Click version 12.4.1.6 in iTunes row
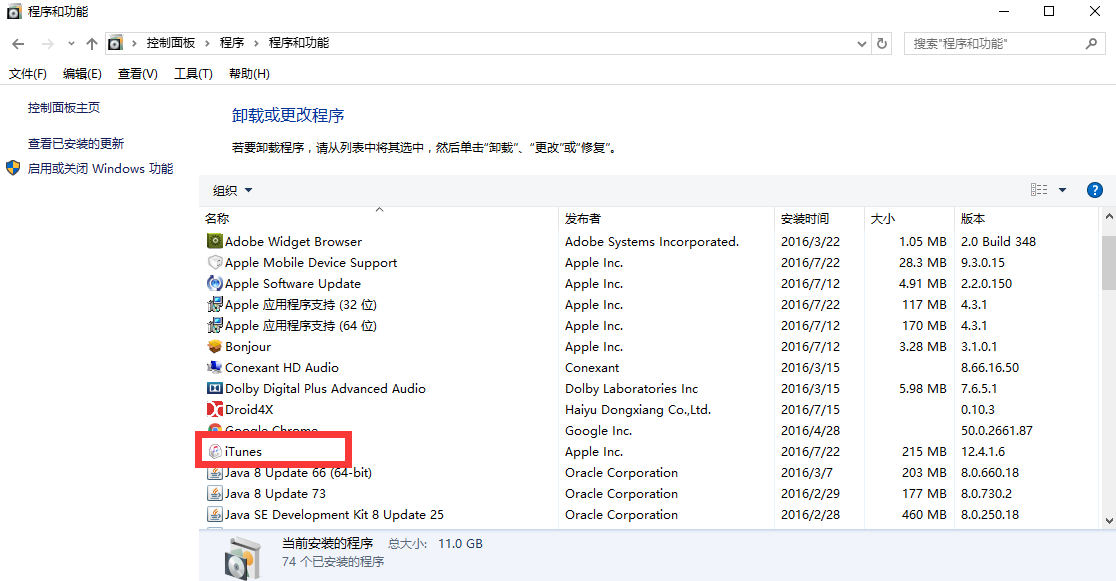 pos(983,451)
